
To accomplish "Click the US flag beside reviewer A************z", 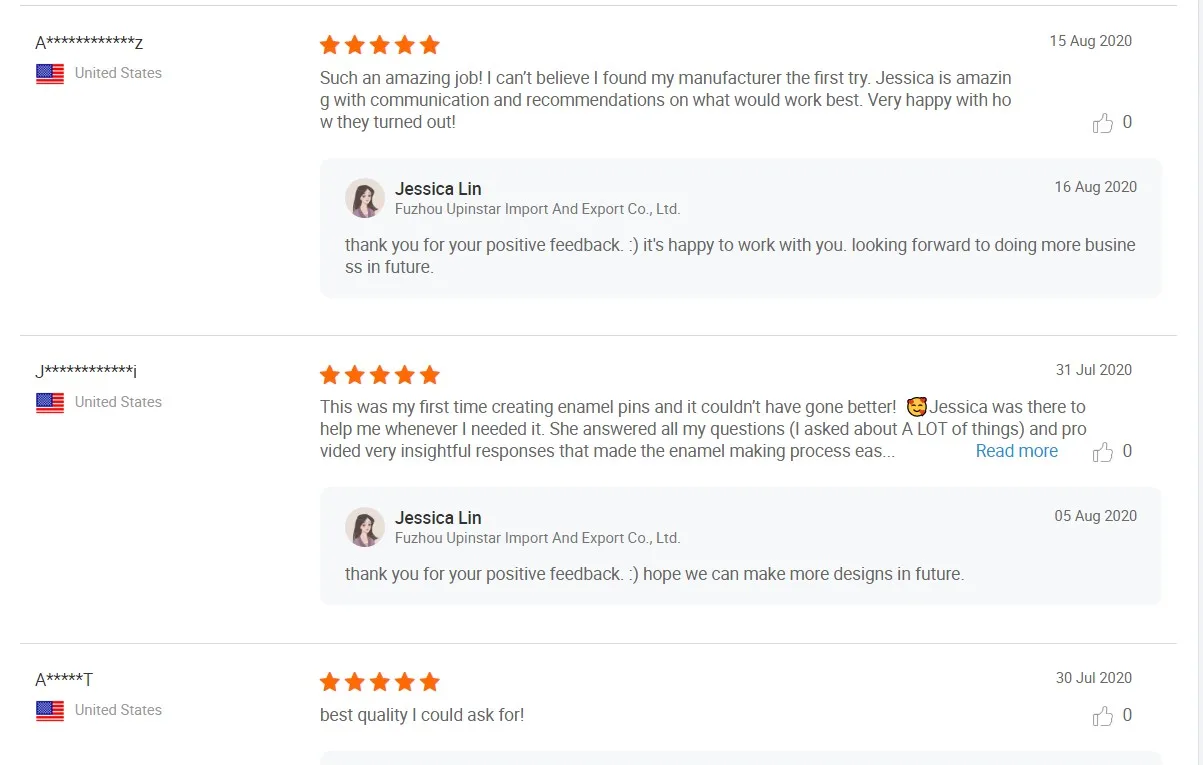I will (x=50, y=73).
